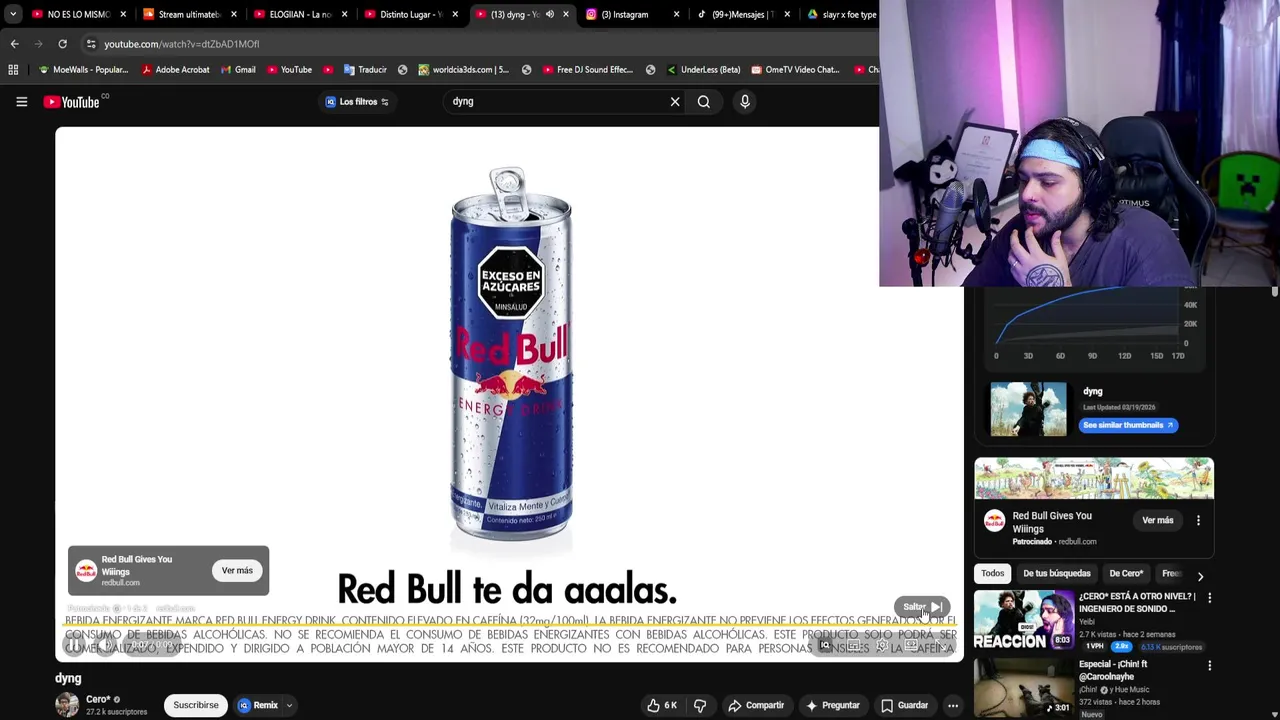Subscribe to Cero* with Suscribirse button
1280x720 pixels.
pos(196,705)
